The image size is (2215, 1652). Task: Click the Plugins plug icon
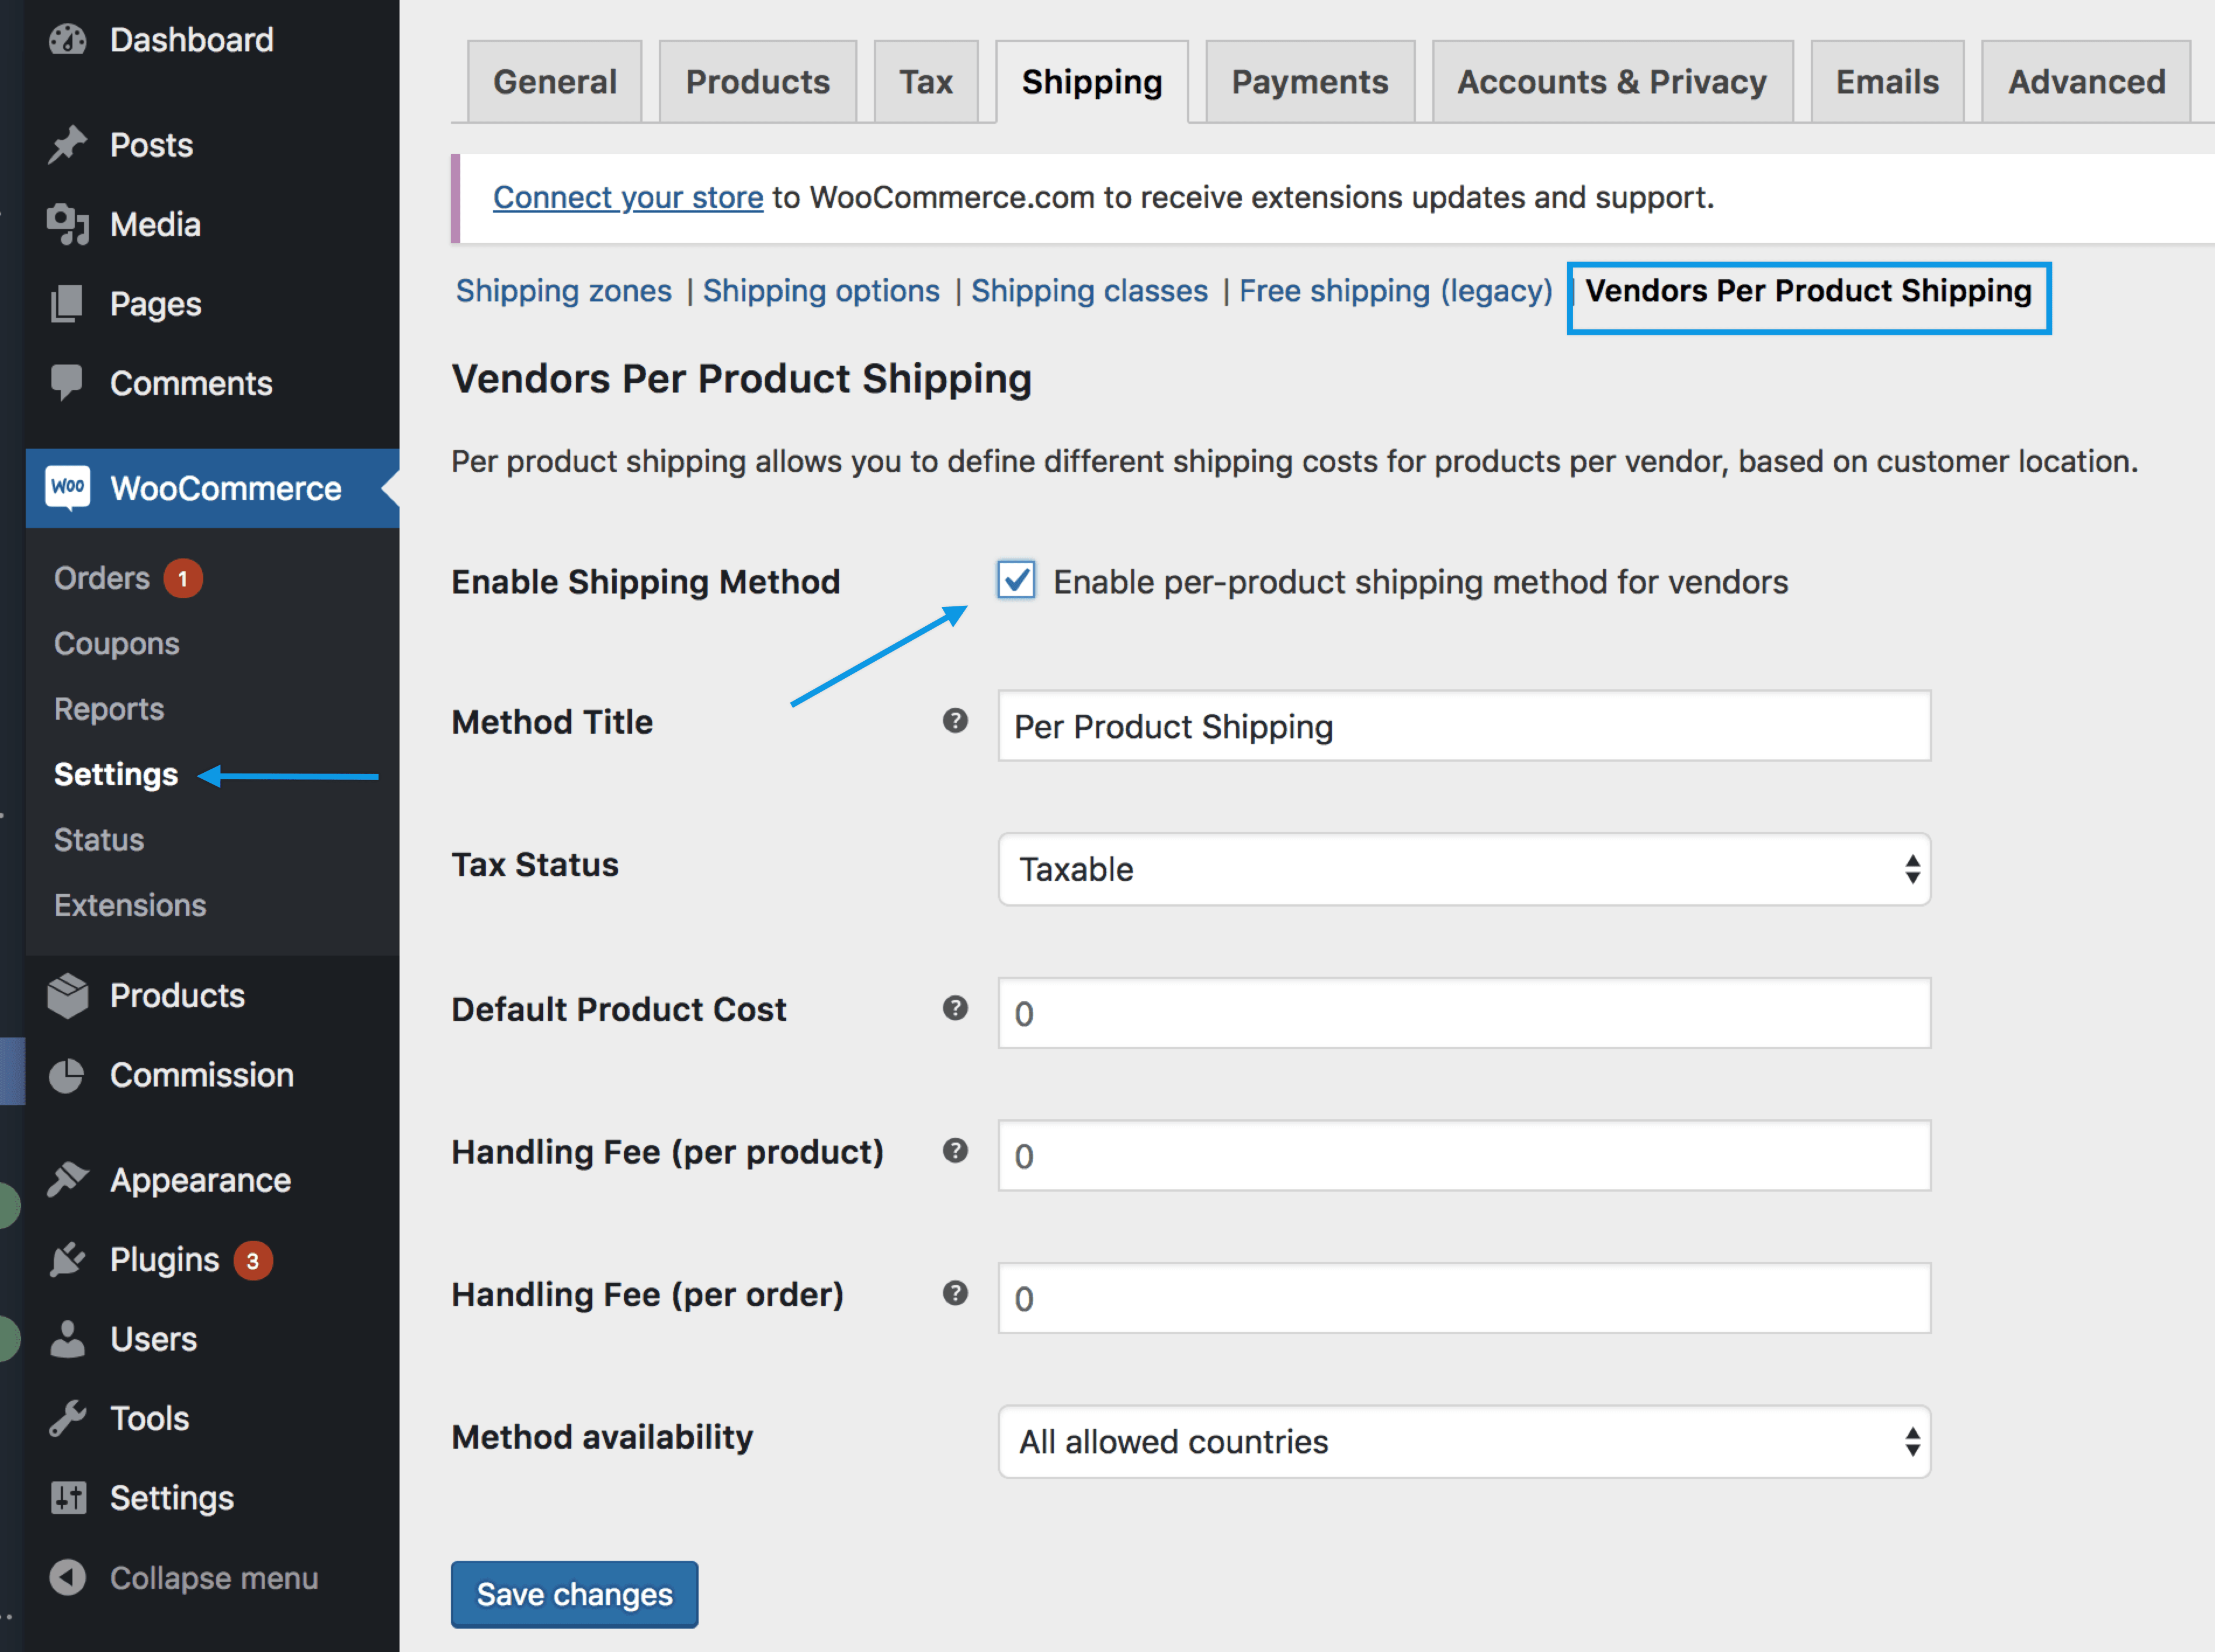pyautogui.click(x=68, y=1260)
